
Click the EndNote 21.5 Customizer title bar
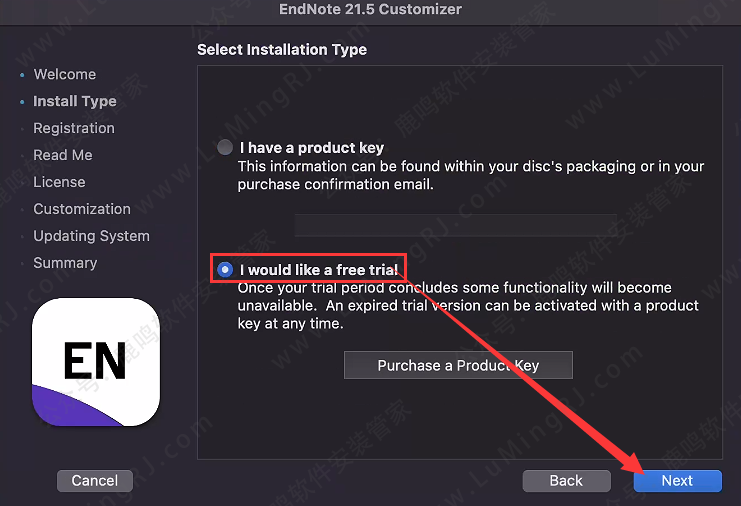tap(370, 10)
